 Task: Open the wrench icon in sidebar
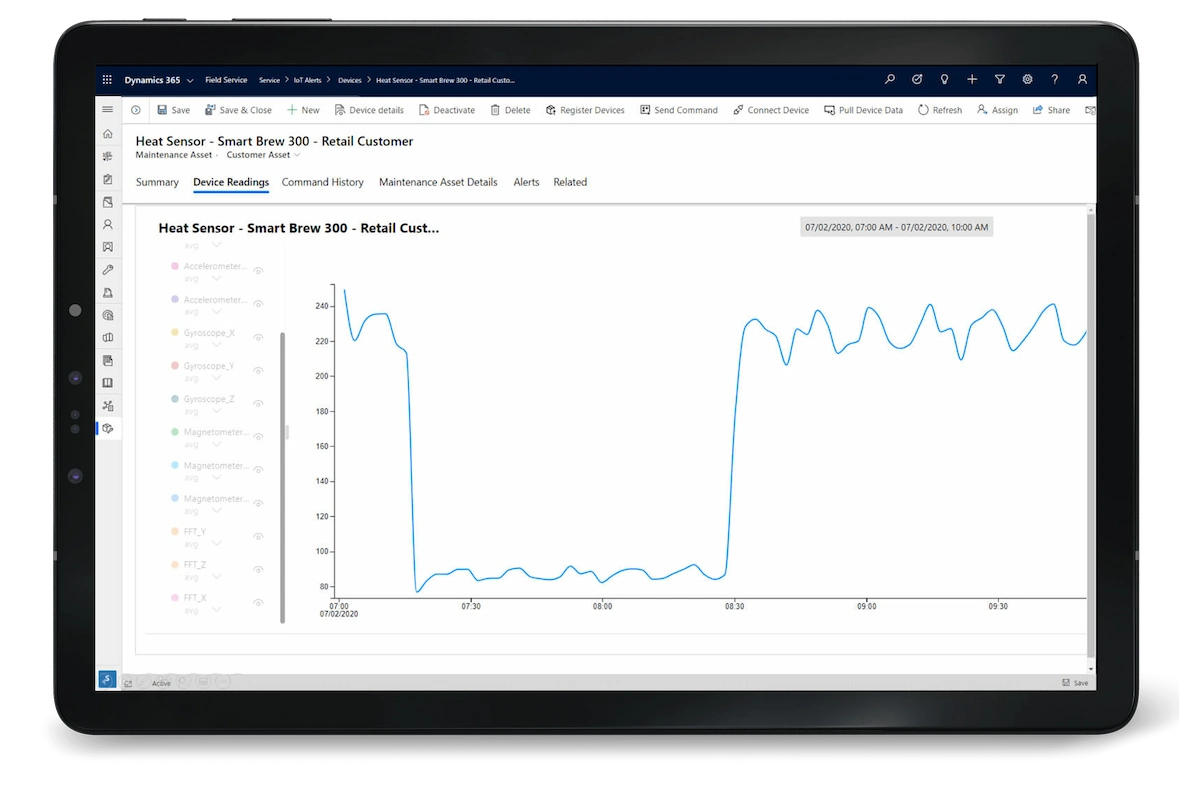pyautogui.click(x=108, y=270)
